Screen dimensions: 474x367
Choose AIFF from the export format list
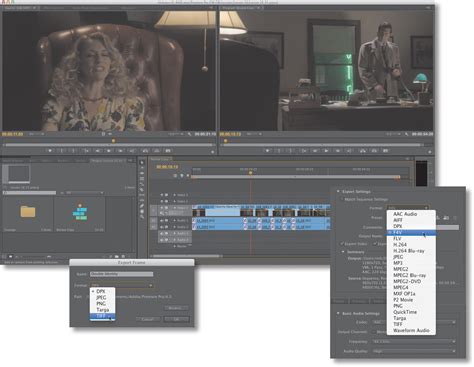[x=411, y=220]
